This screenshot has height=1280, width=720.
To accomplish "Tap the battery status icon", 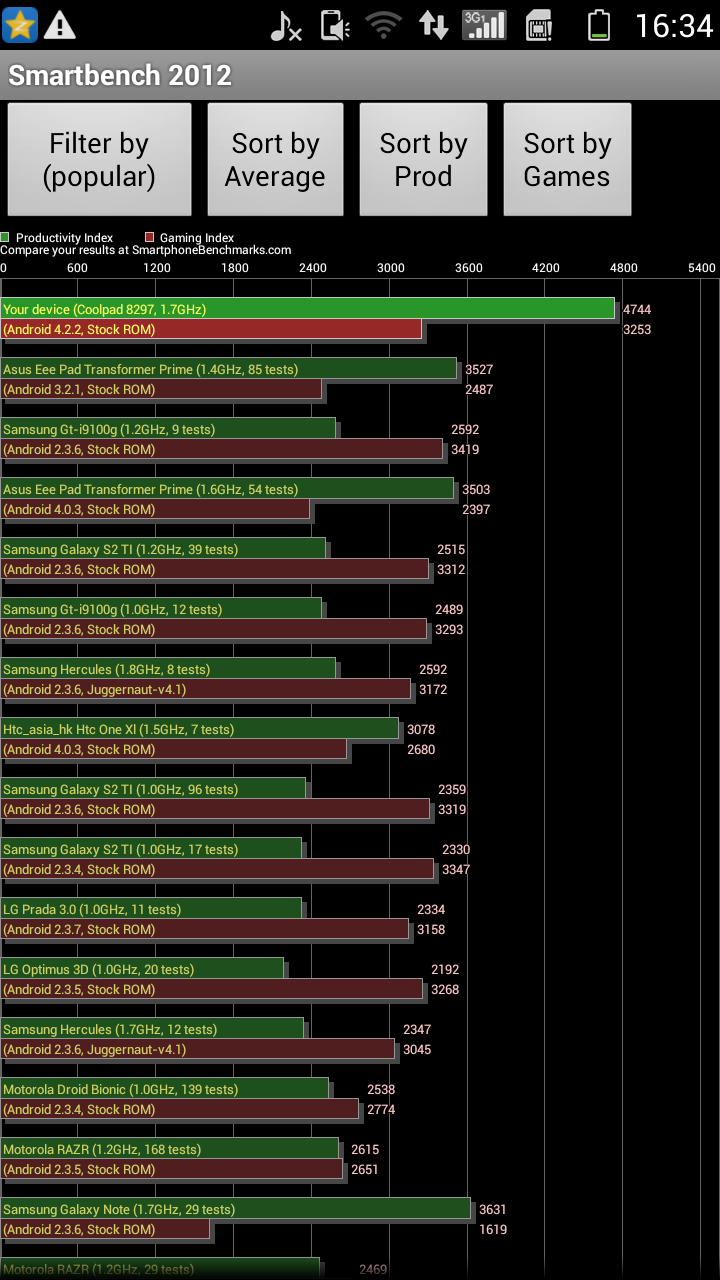I will coord(598,25).
